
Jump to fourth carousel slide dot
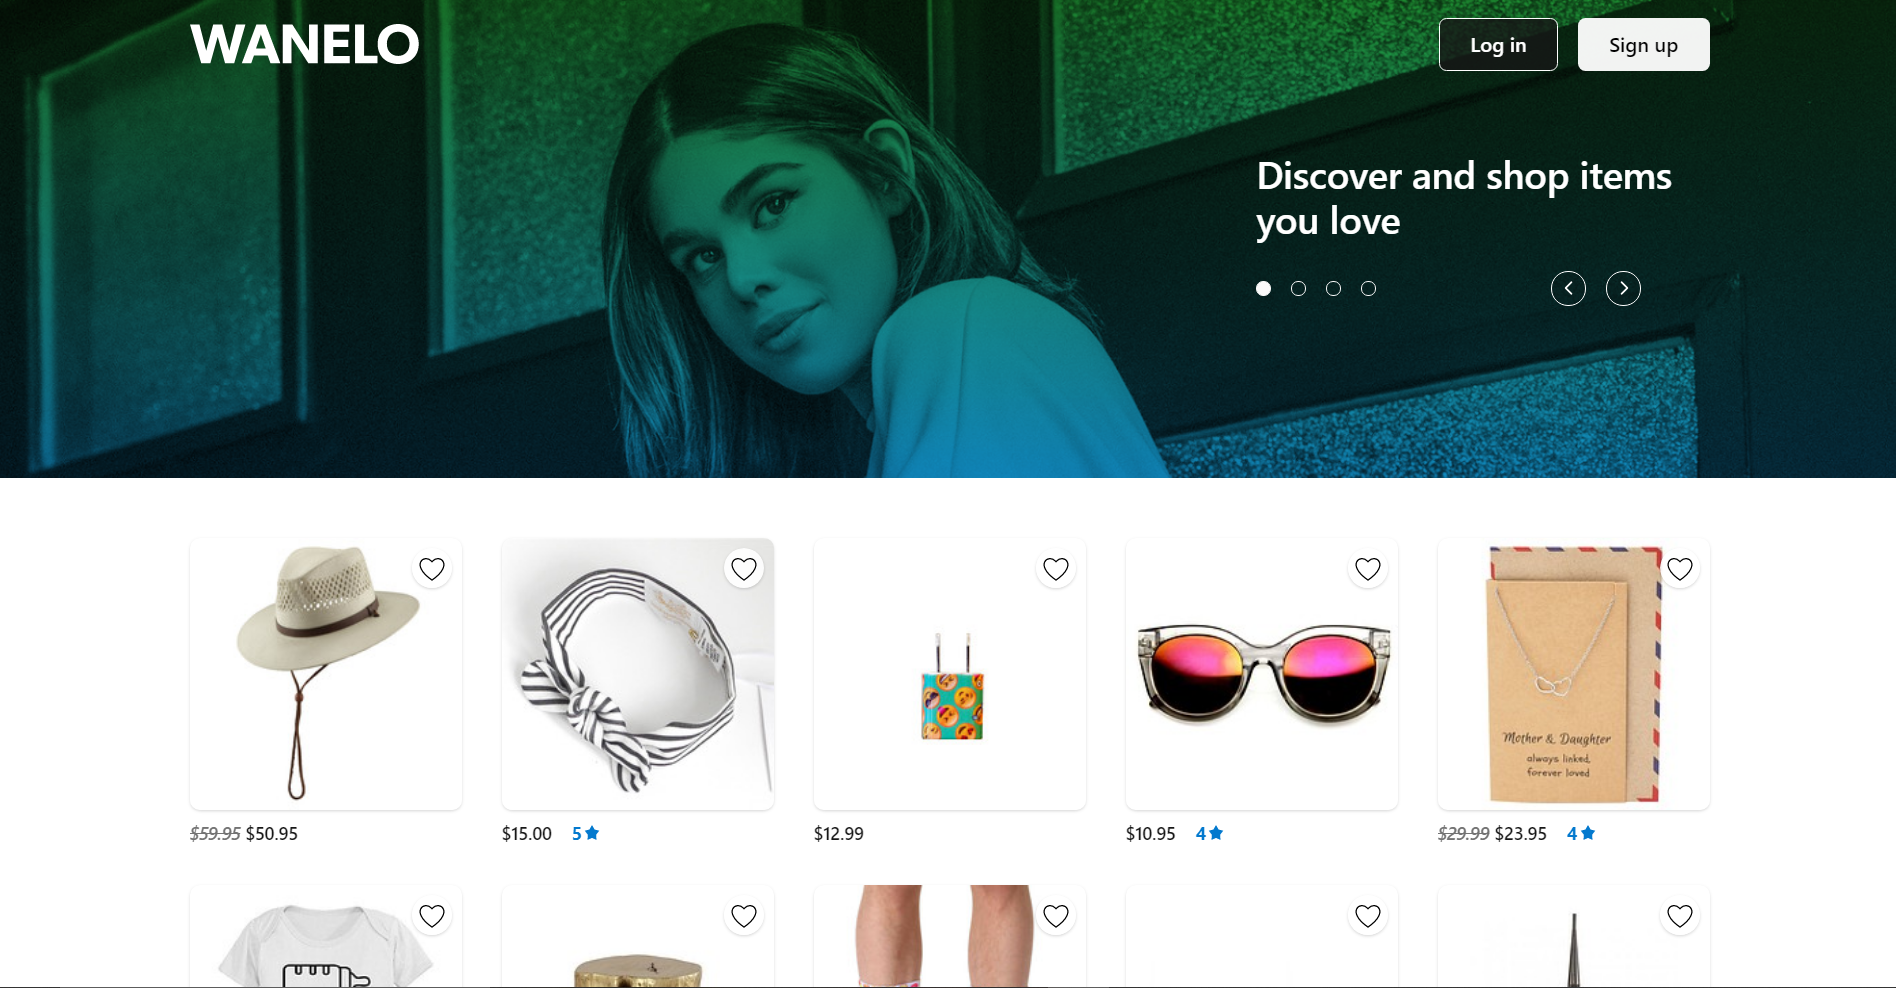pos(1369,289)
